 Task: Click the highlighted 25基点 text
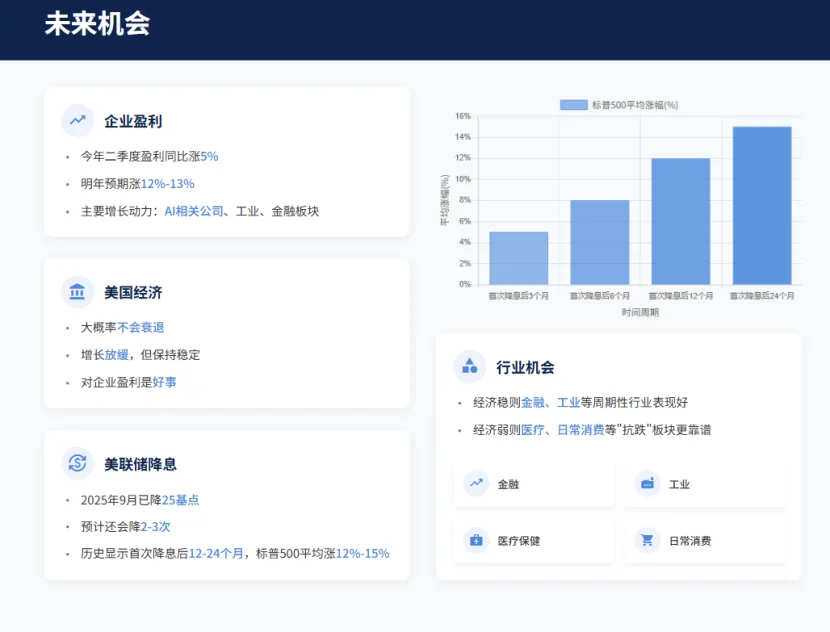click(x=180, y=499)
